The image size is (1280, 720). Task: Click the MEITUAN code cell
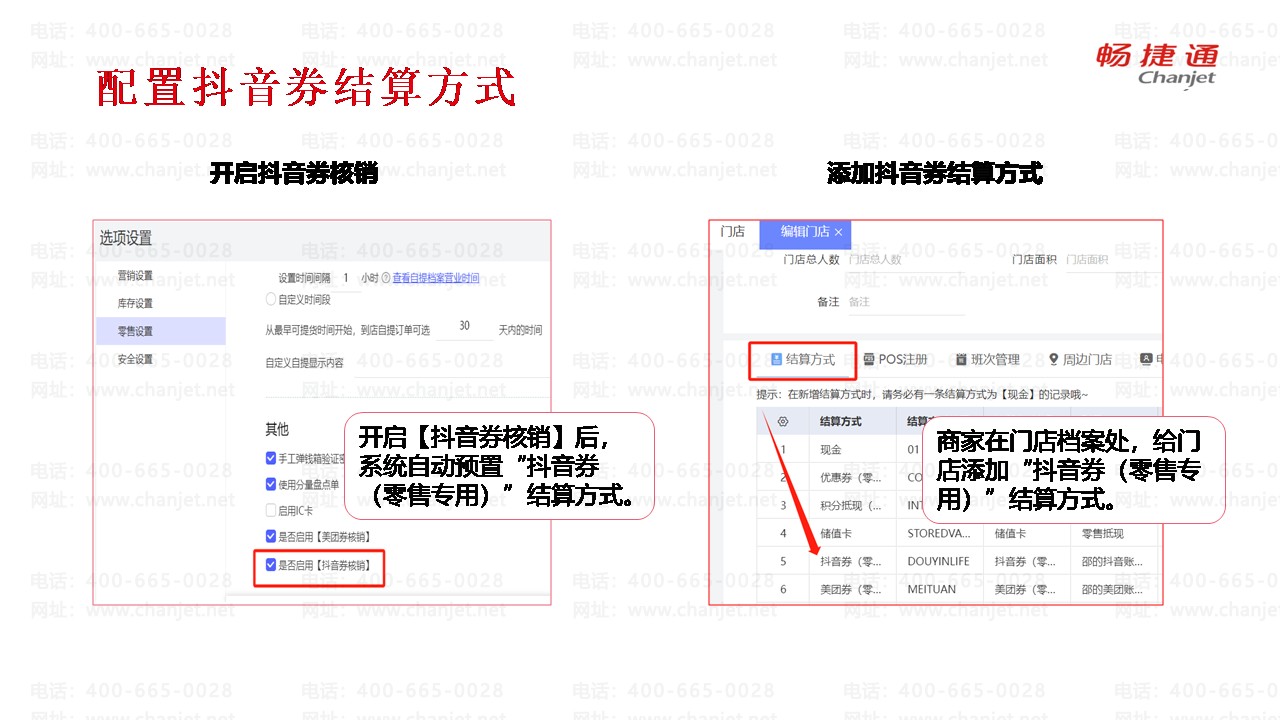pyautogui.click(x=940, y=590)
